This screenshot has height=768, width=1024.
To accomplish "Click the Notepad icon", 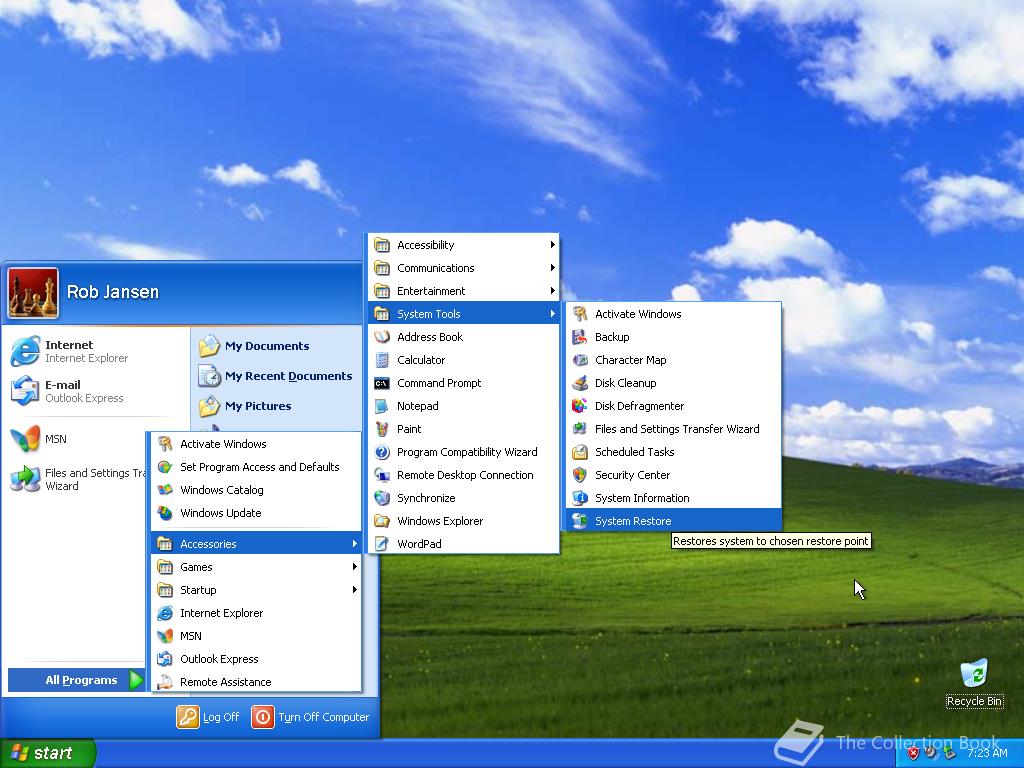I will click(x=382, y=406).
